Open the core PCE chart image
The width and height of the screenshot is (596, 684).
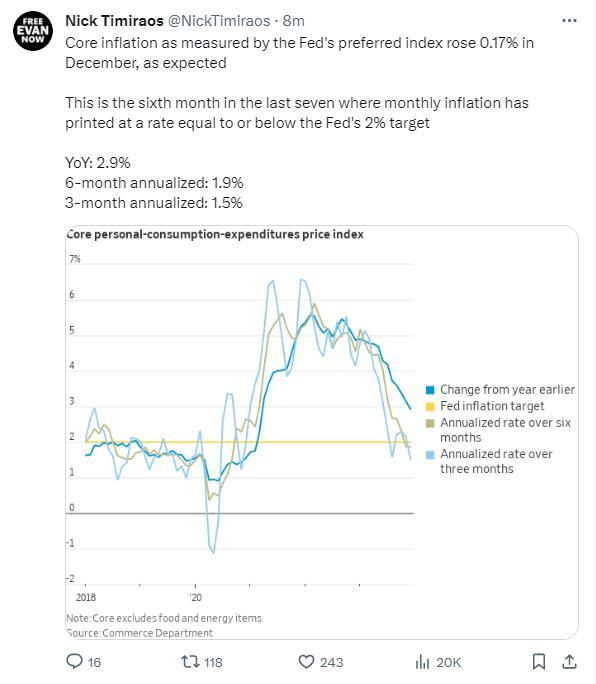pyautogui.click(x=322, y=432)
